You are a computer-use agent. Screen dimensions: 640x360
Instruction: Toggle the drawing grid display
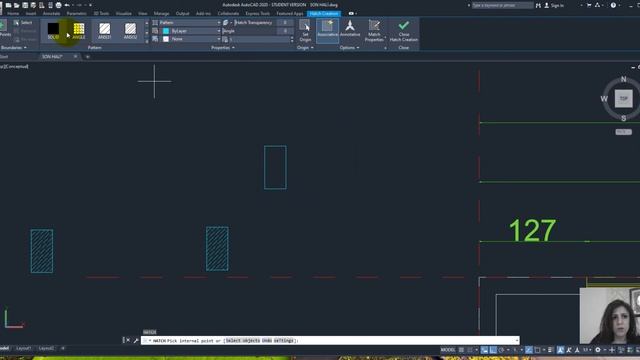click(461, 350)
